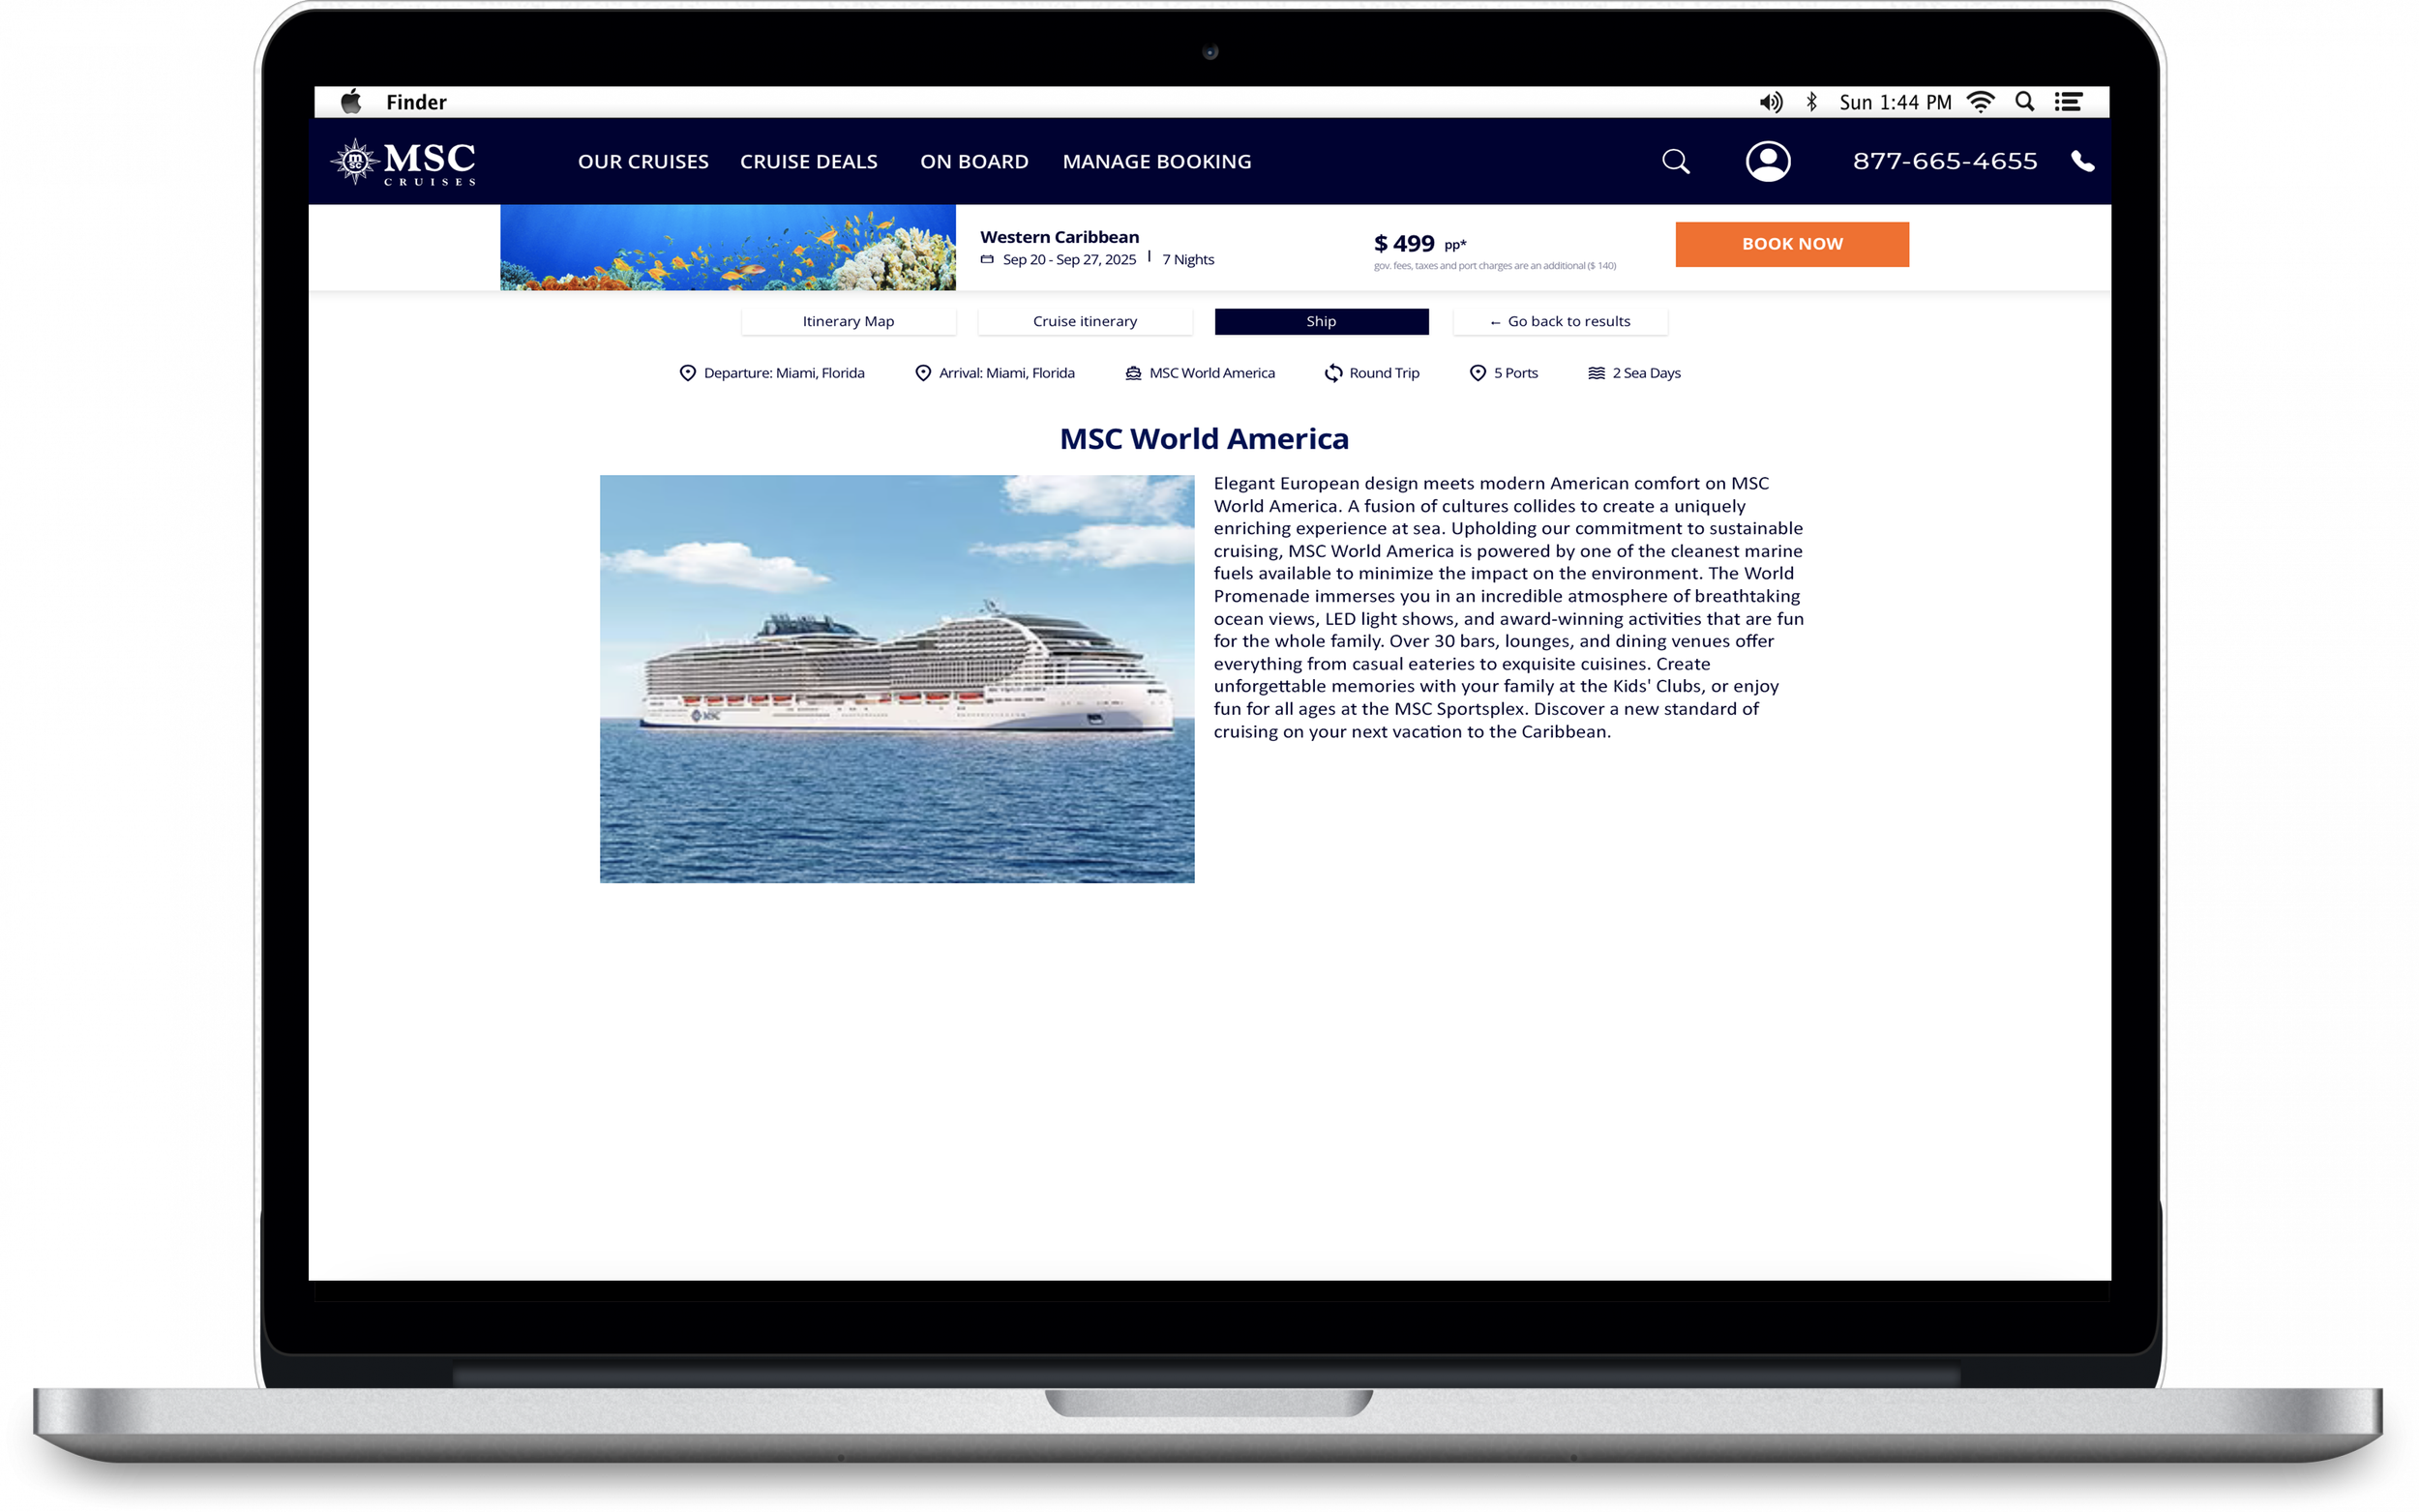Click the volume speaker icon in menu bar
The image size is (2419, 1512).
tap(1770, 102)
